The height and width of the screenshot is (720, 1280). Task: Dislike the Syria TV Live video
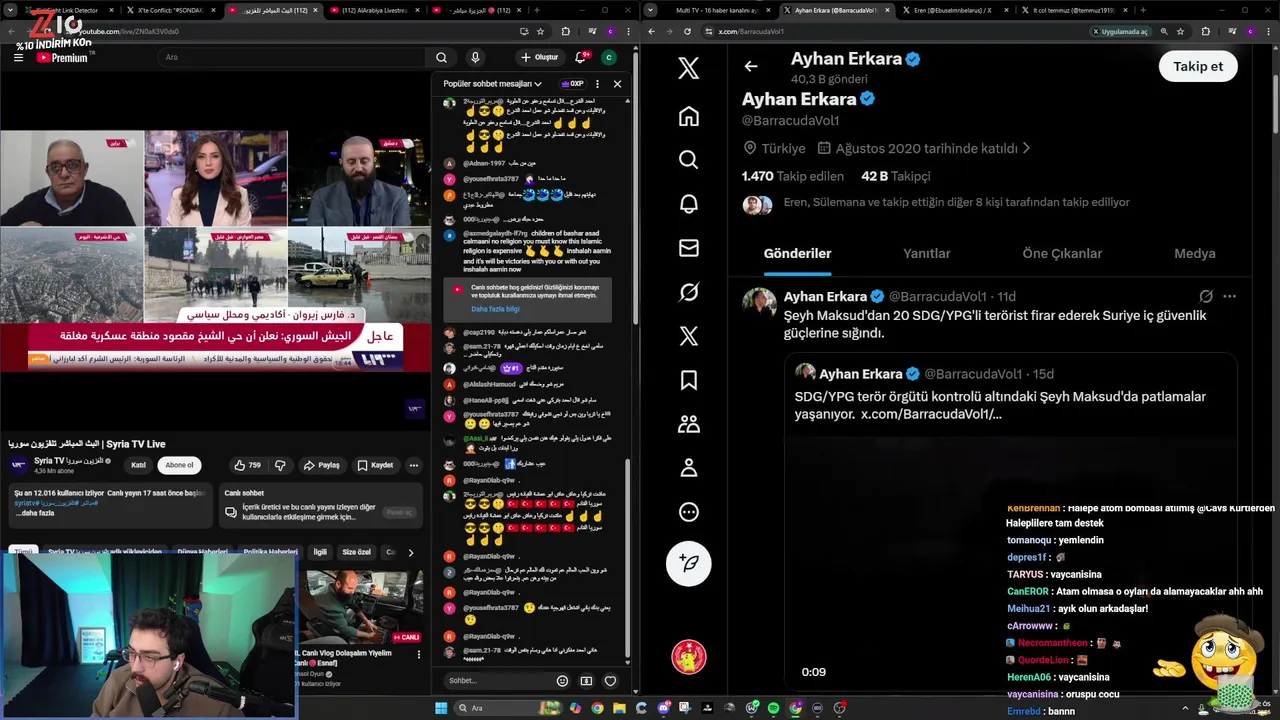click(x=281, y=465)
